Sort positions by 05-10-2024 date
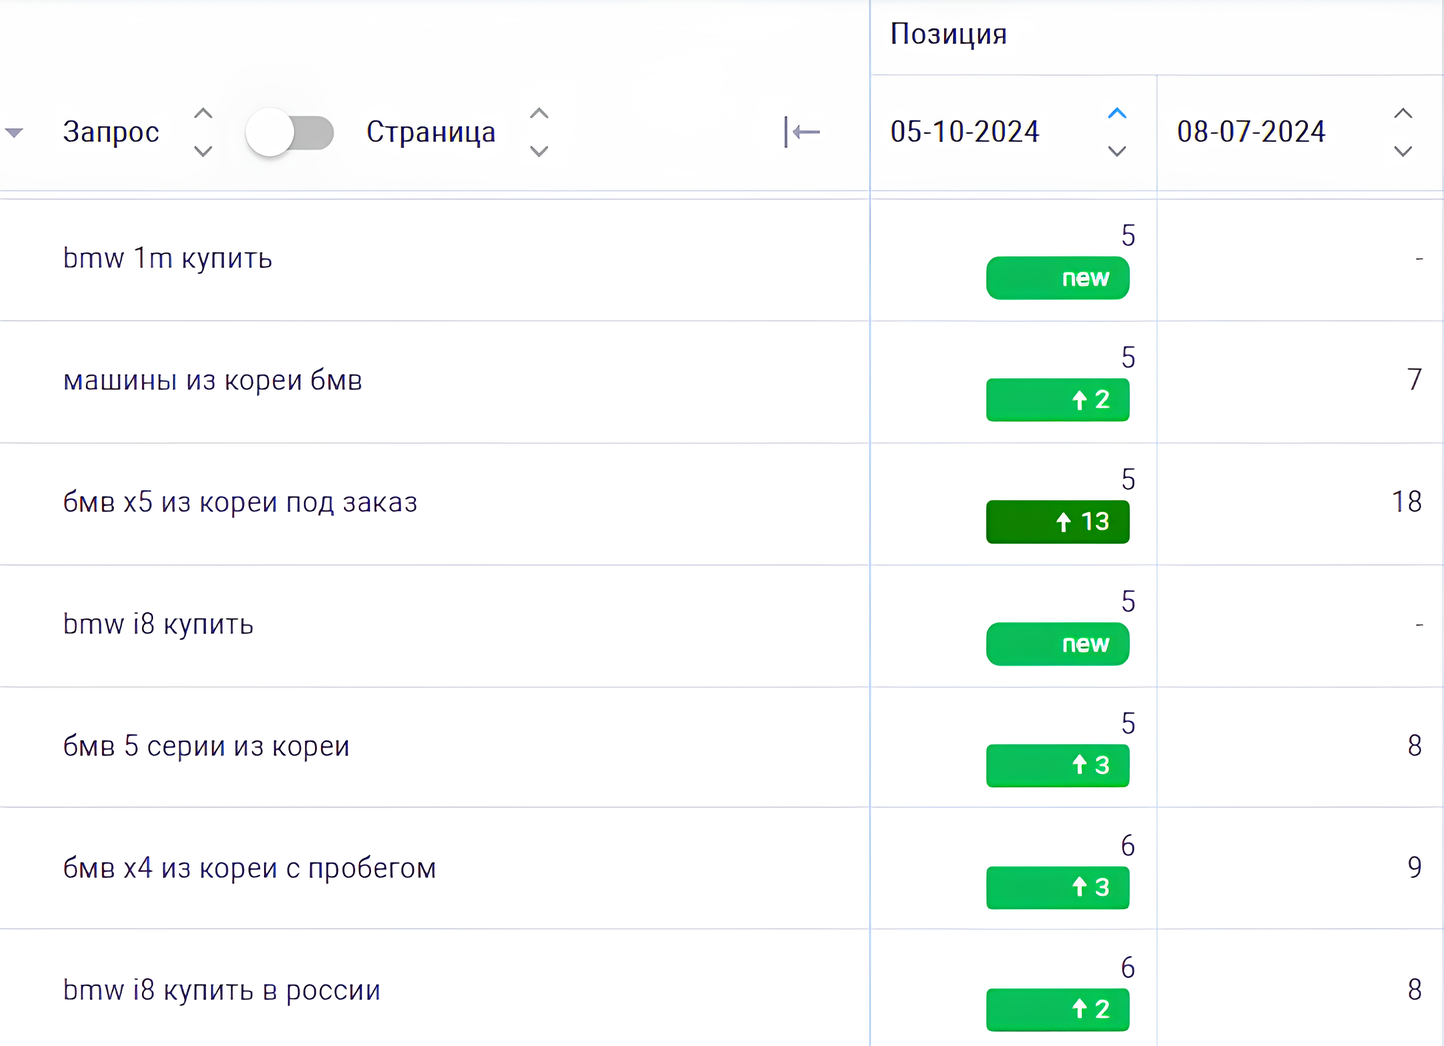 click(1117, 132)
